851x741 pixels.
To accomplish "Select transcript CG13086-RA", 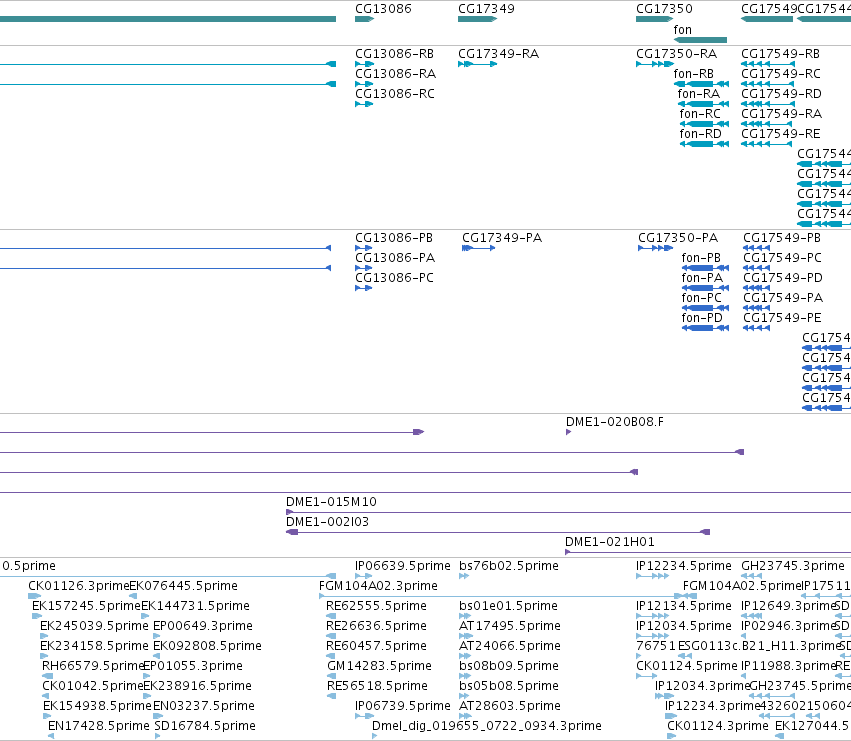I will pos(396,74).
